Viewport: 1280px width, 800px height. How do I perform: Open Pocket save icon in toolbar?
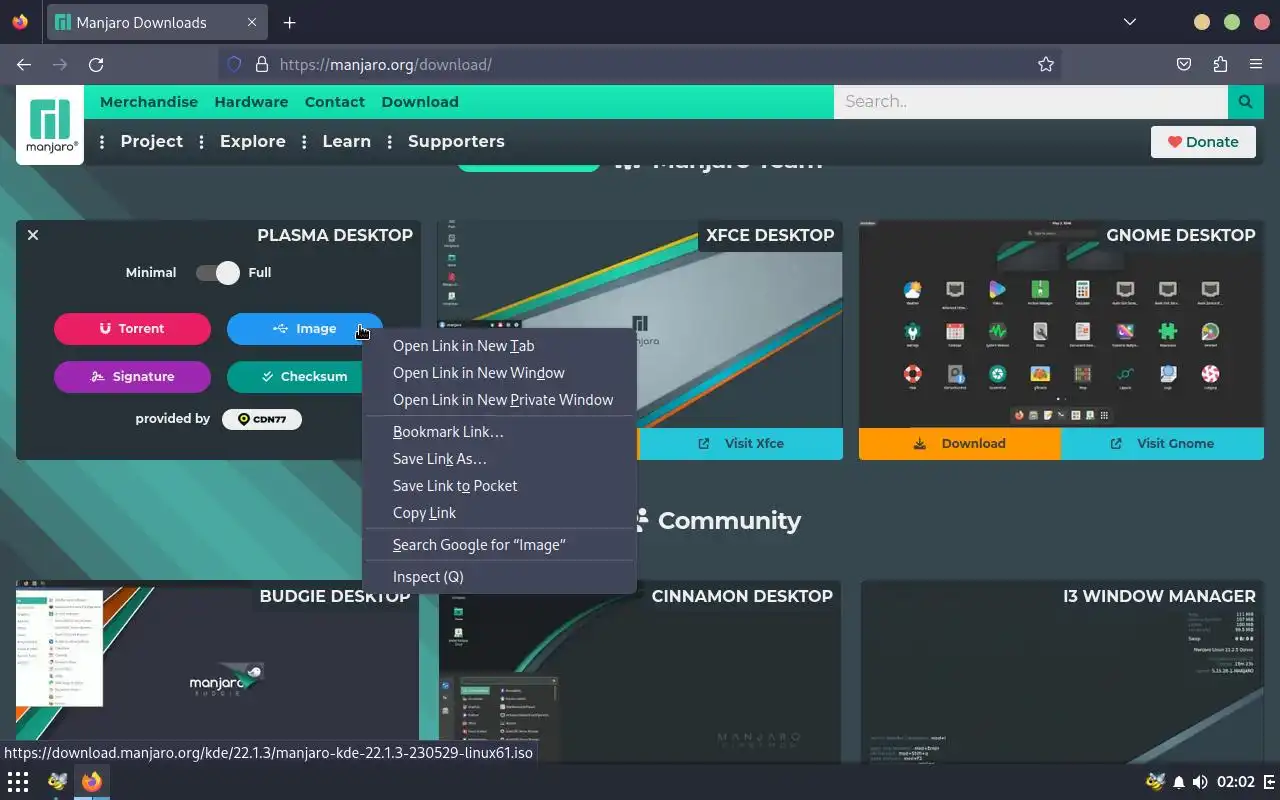(x=1184, y=64)
